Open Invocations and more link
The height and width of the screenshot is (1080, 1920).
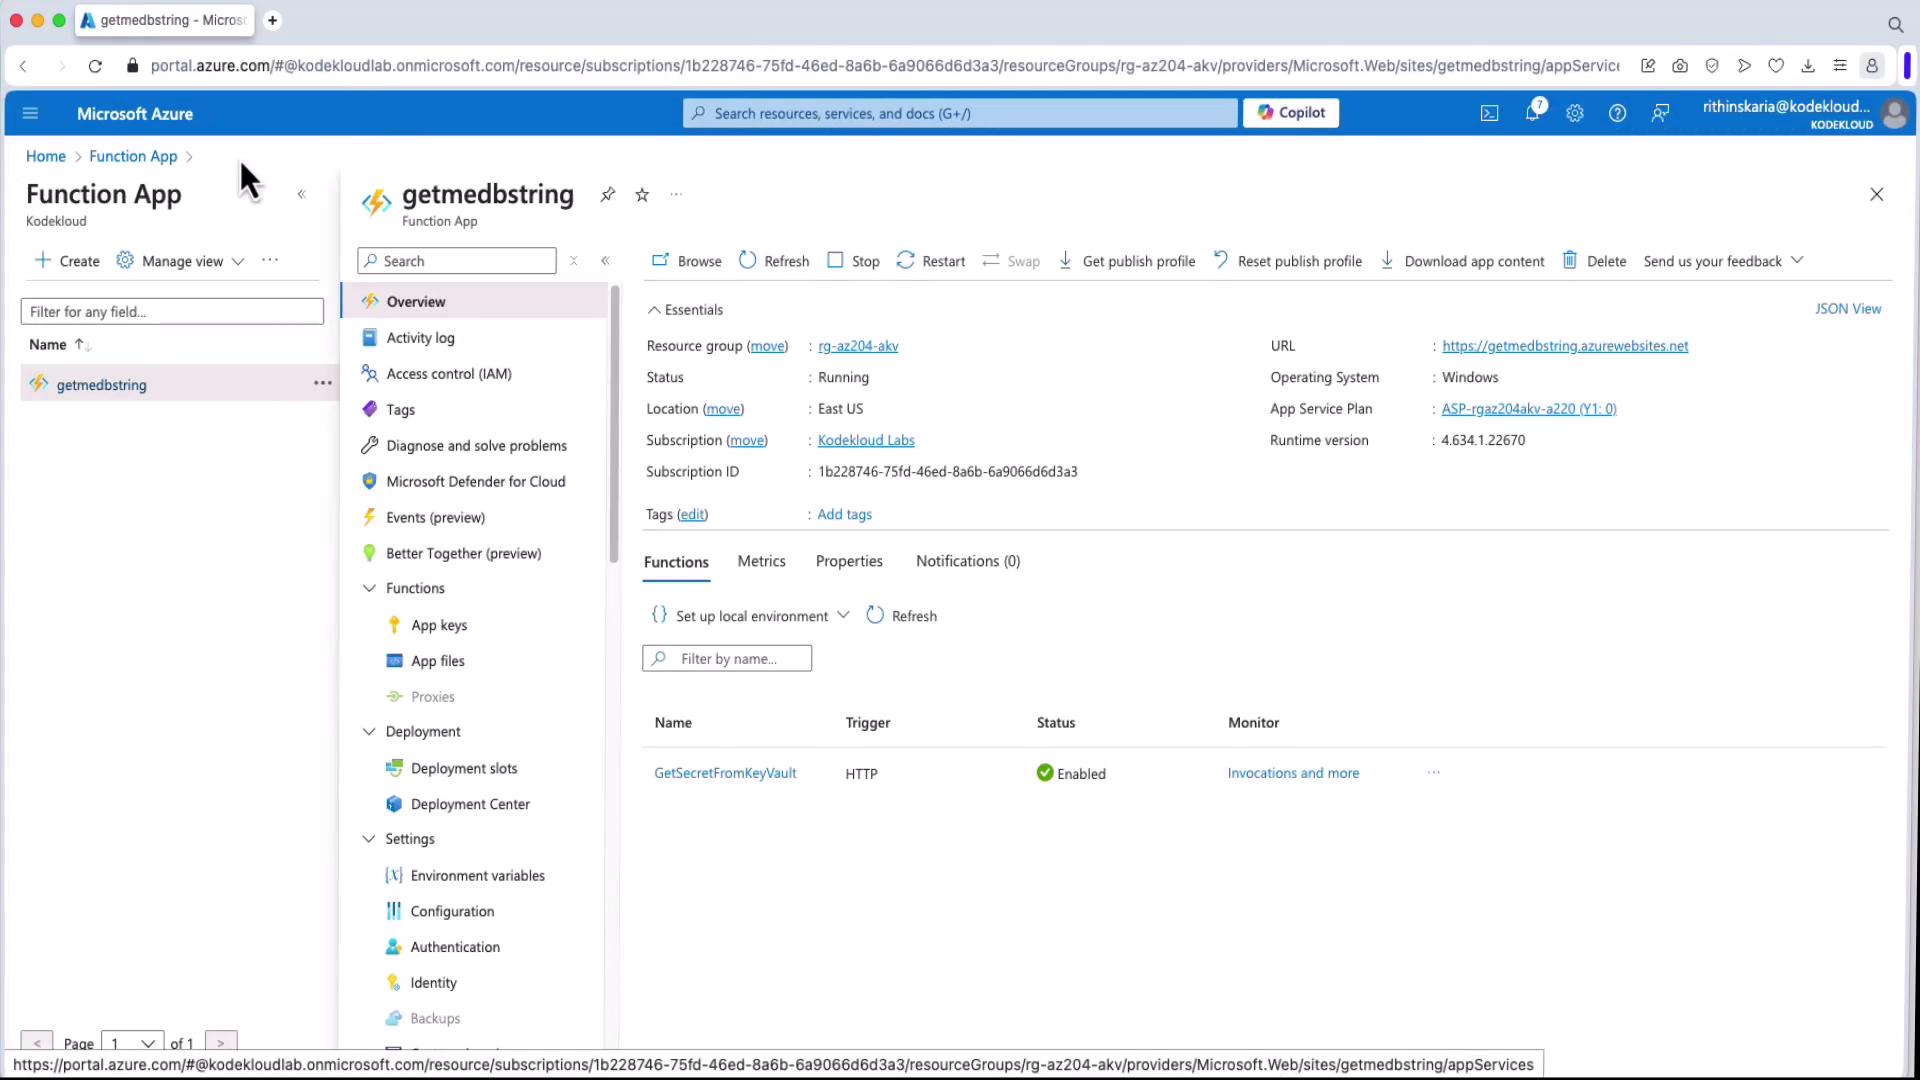(x=1292, y=773)
